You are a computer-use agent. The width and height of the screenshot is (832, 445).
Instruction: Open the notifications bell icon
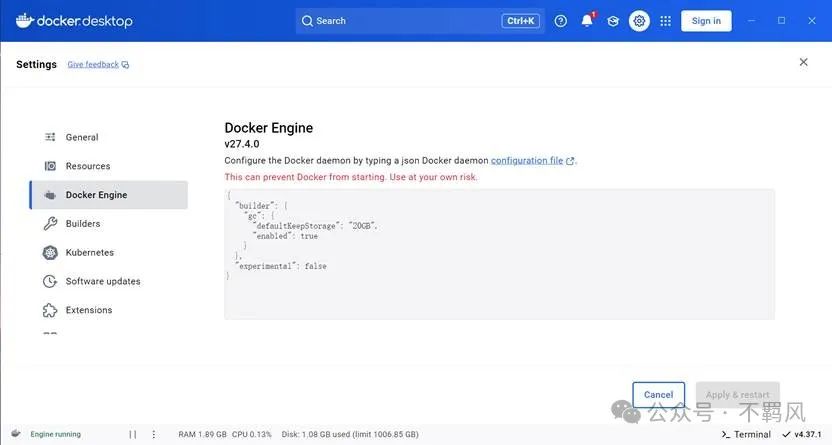click(587, 21)
